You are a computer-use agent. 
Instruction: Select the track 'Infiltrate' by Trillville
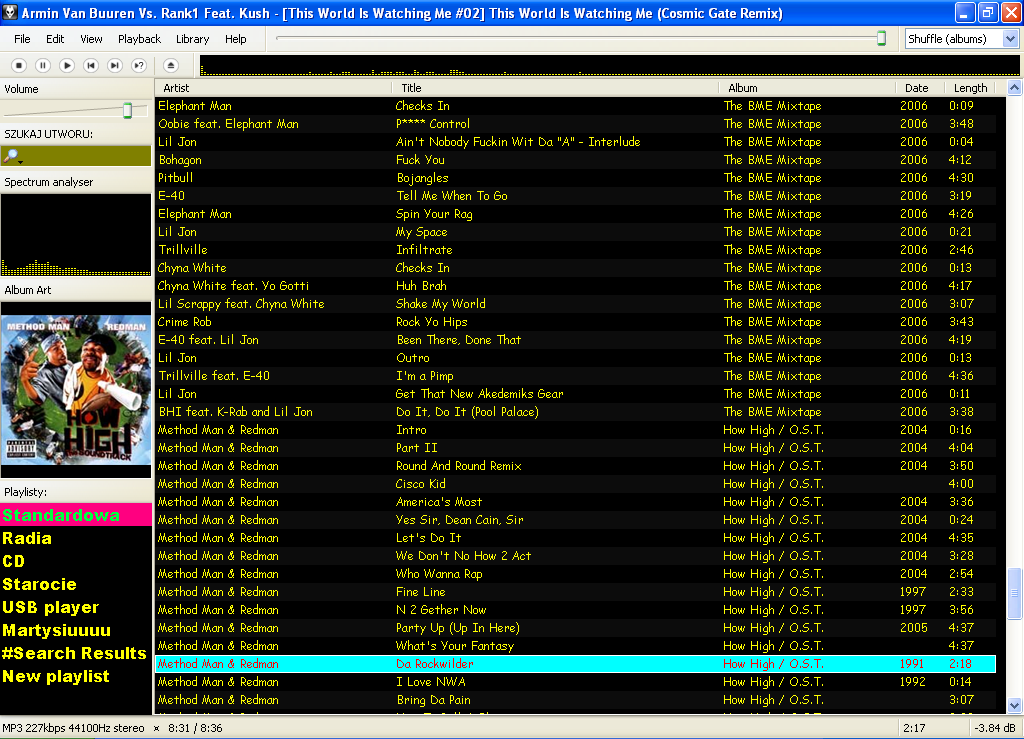(575, 250)
